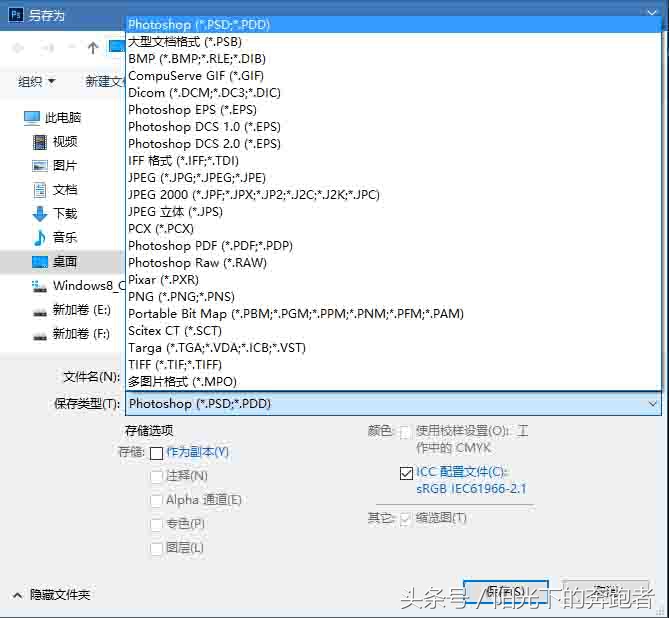669x618 pixels.
Task: Select 新加卷 (E:) drive label
Action: coord(81,309)
